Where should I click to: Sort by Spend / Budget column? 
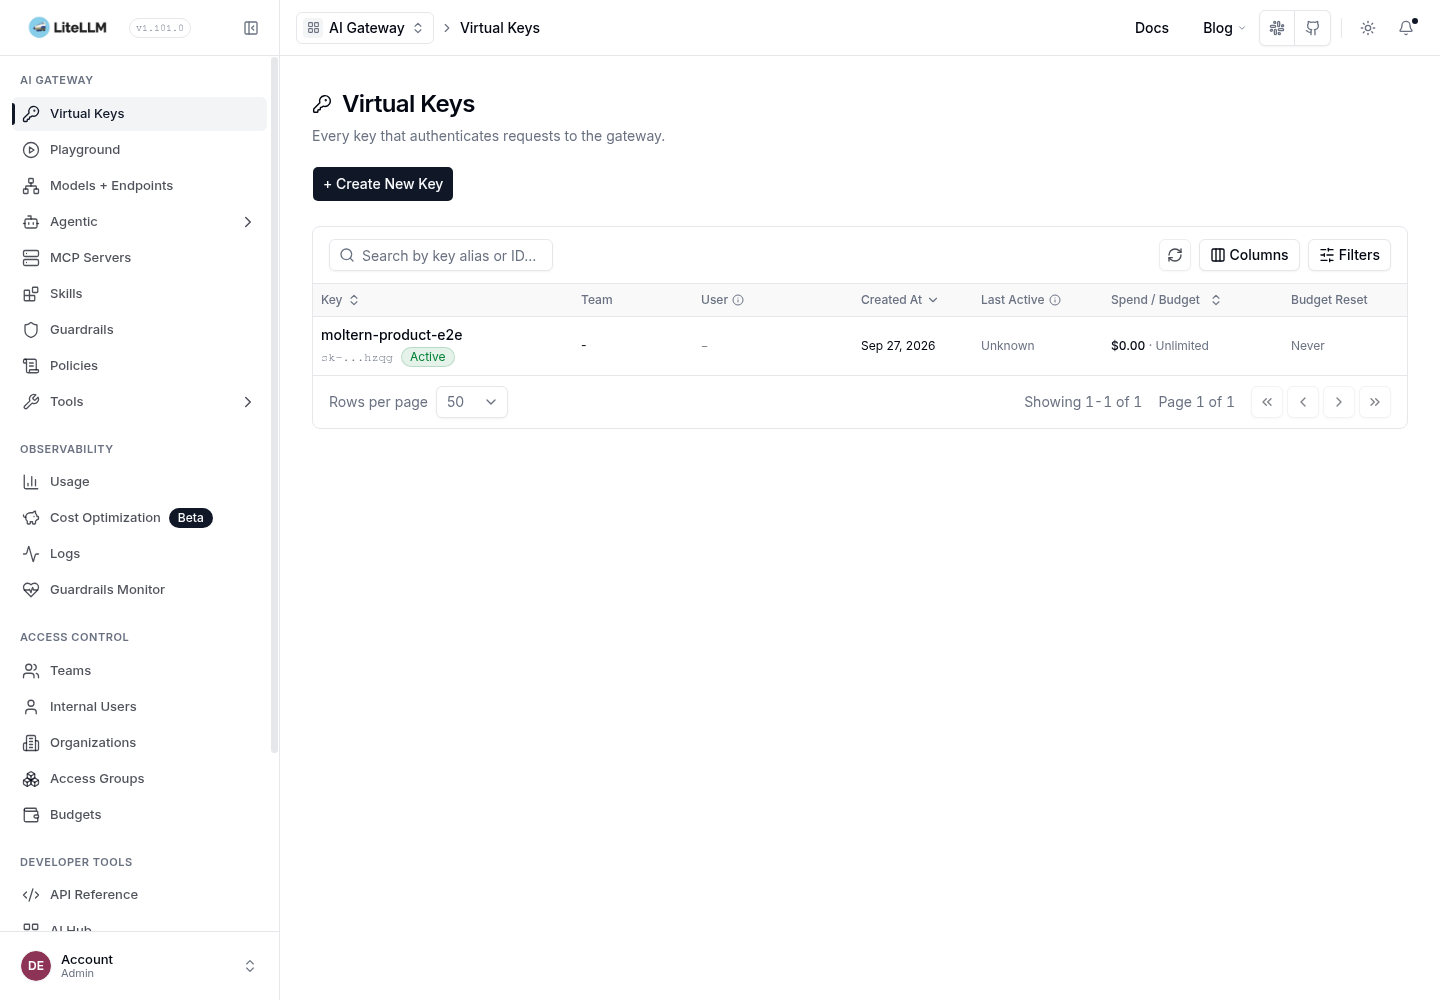(1166, 300)
